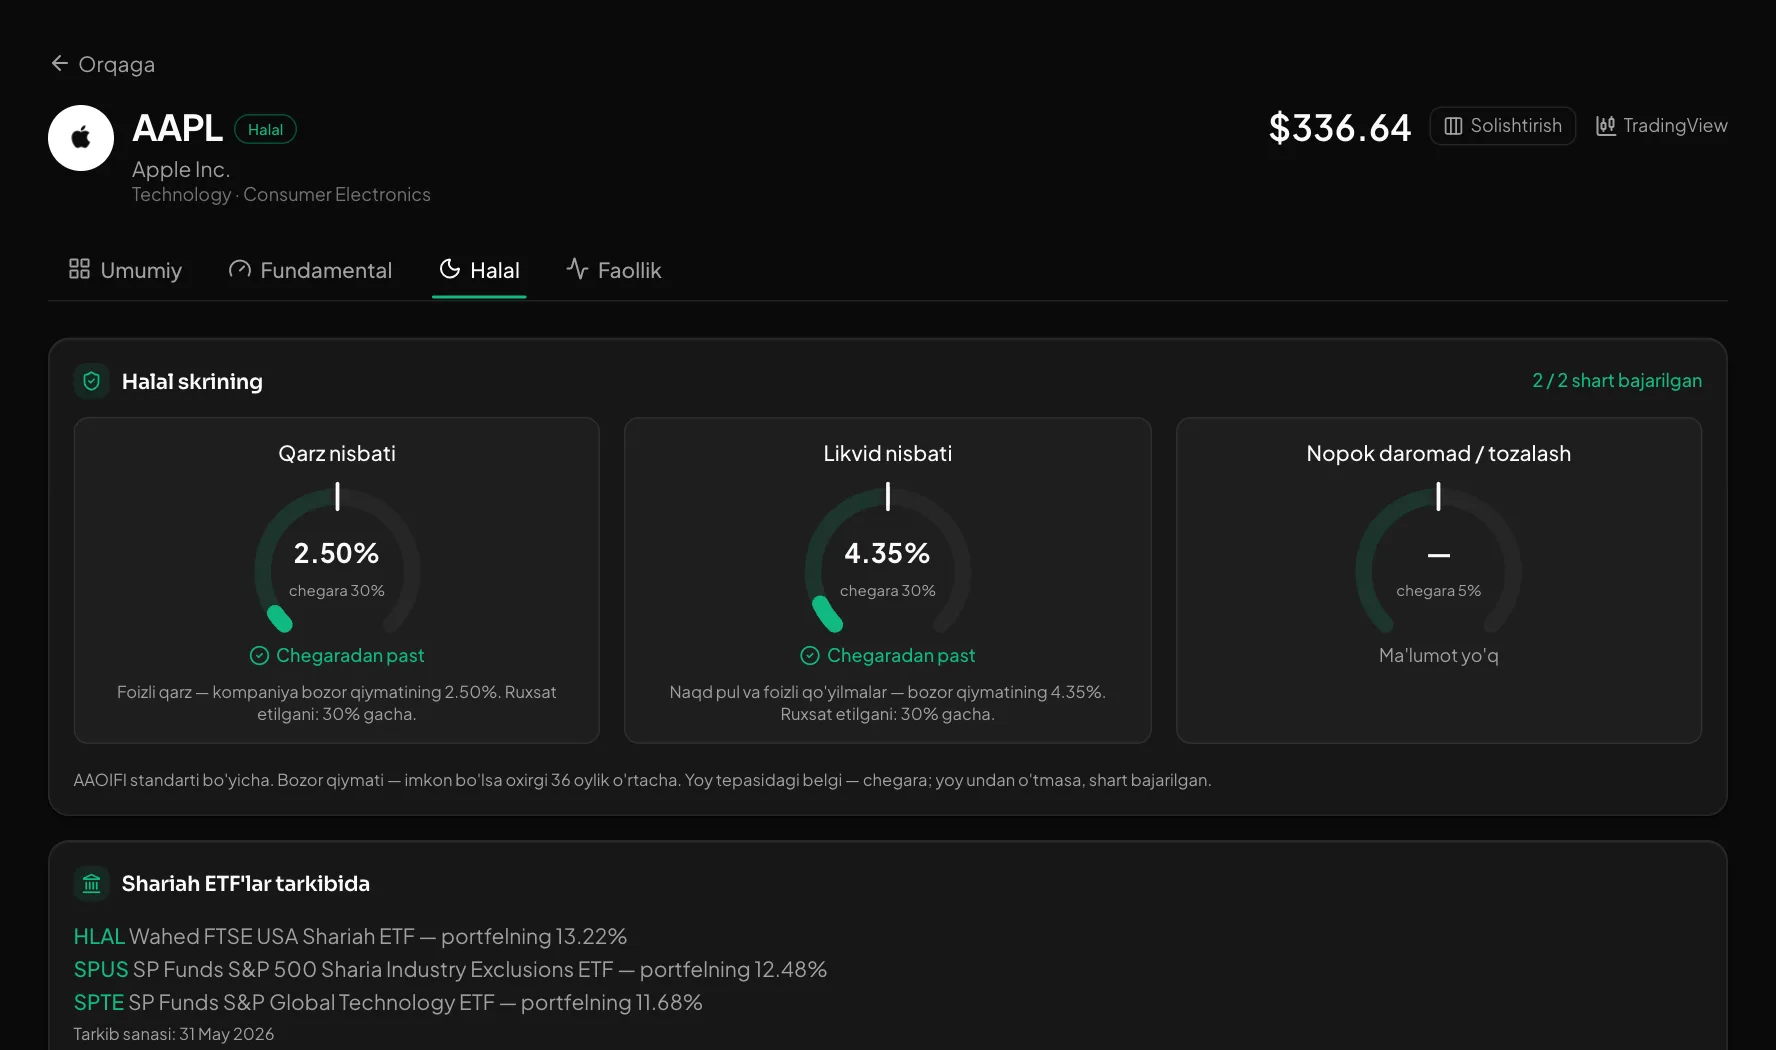Image resolution: width=1776 pixels, height=1050 pixels.
Task: Click the grid icon on the Umumiy tab
Action: pyautogui.click(x=79, y=269)
